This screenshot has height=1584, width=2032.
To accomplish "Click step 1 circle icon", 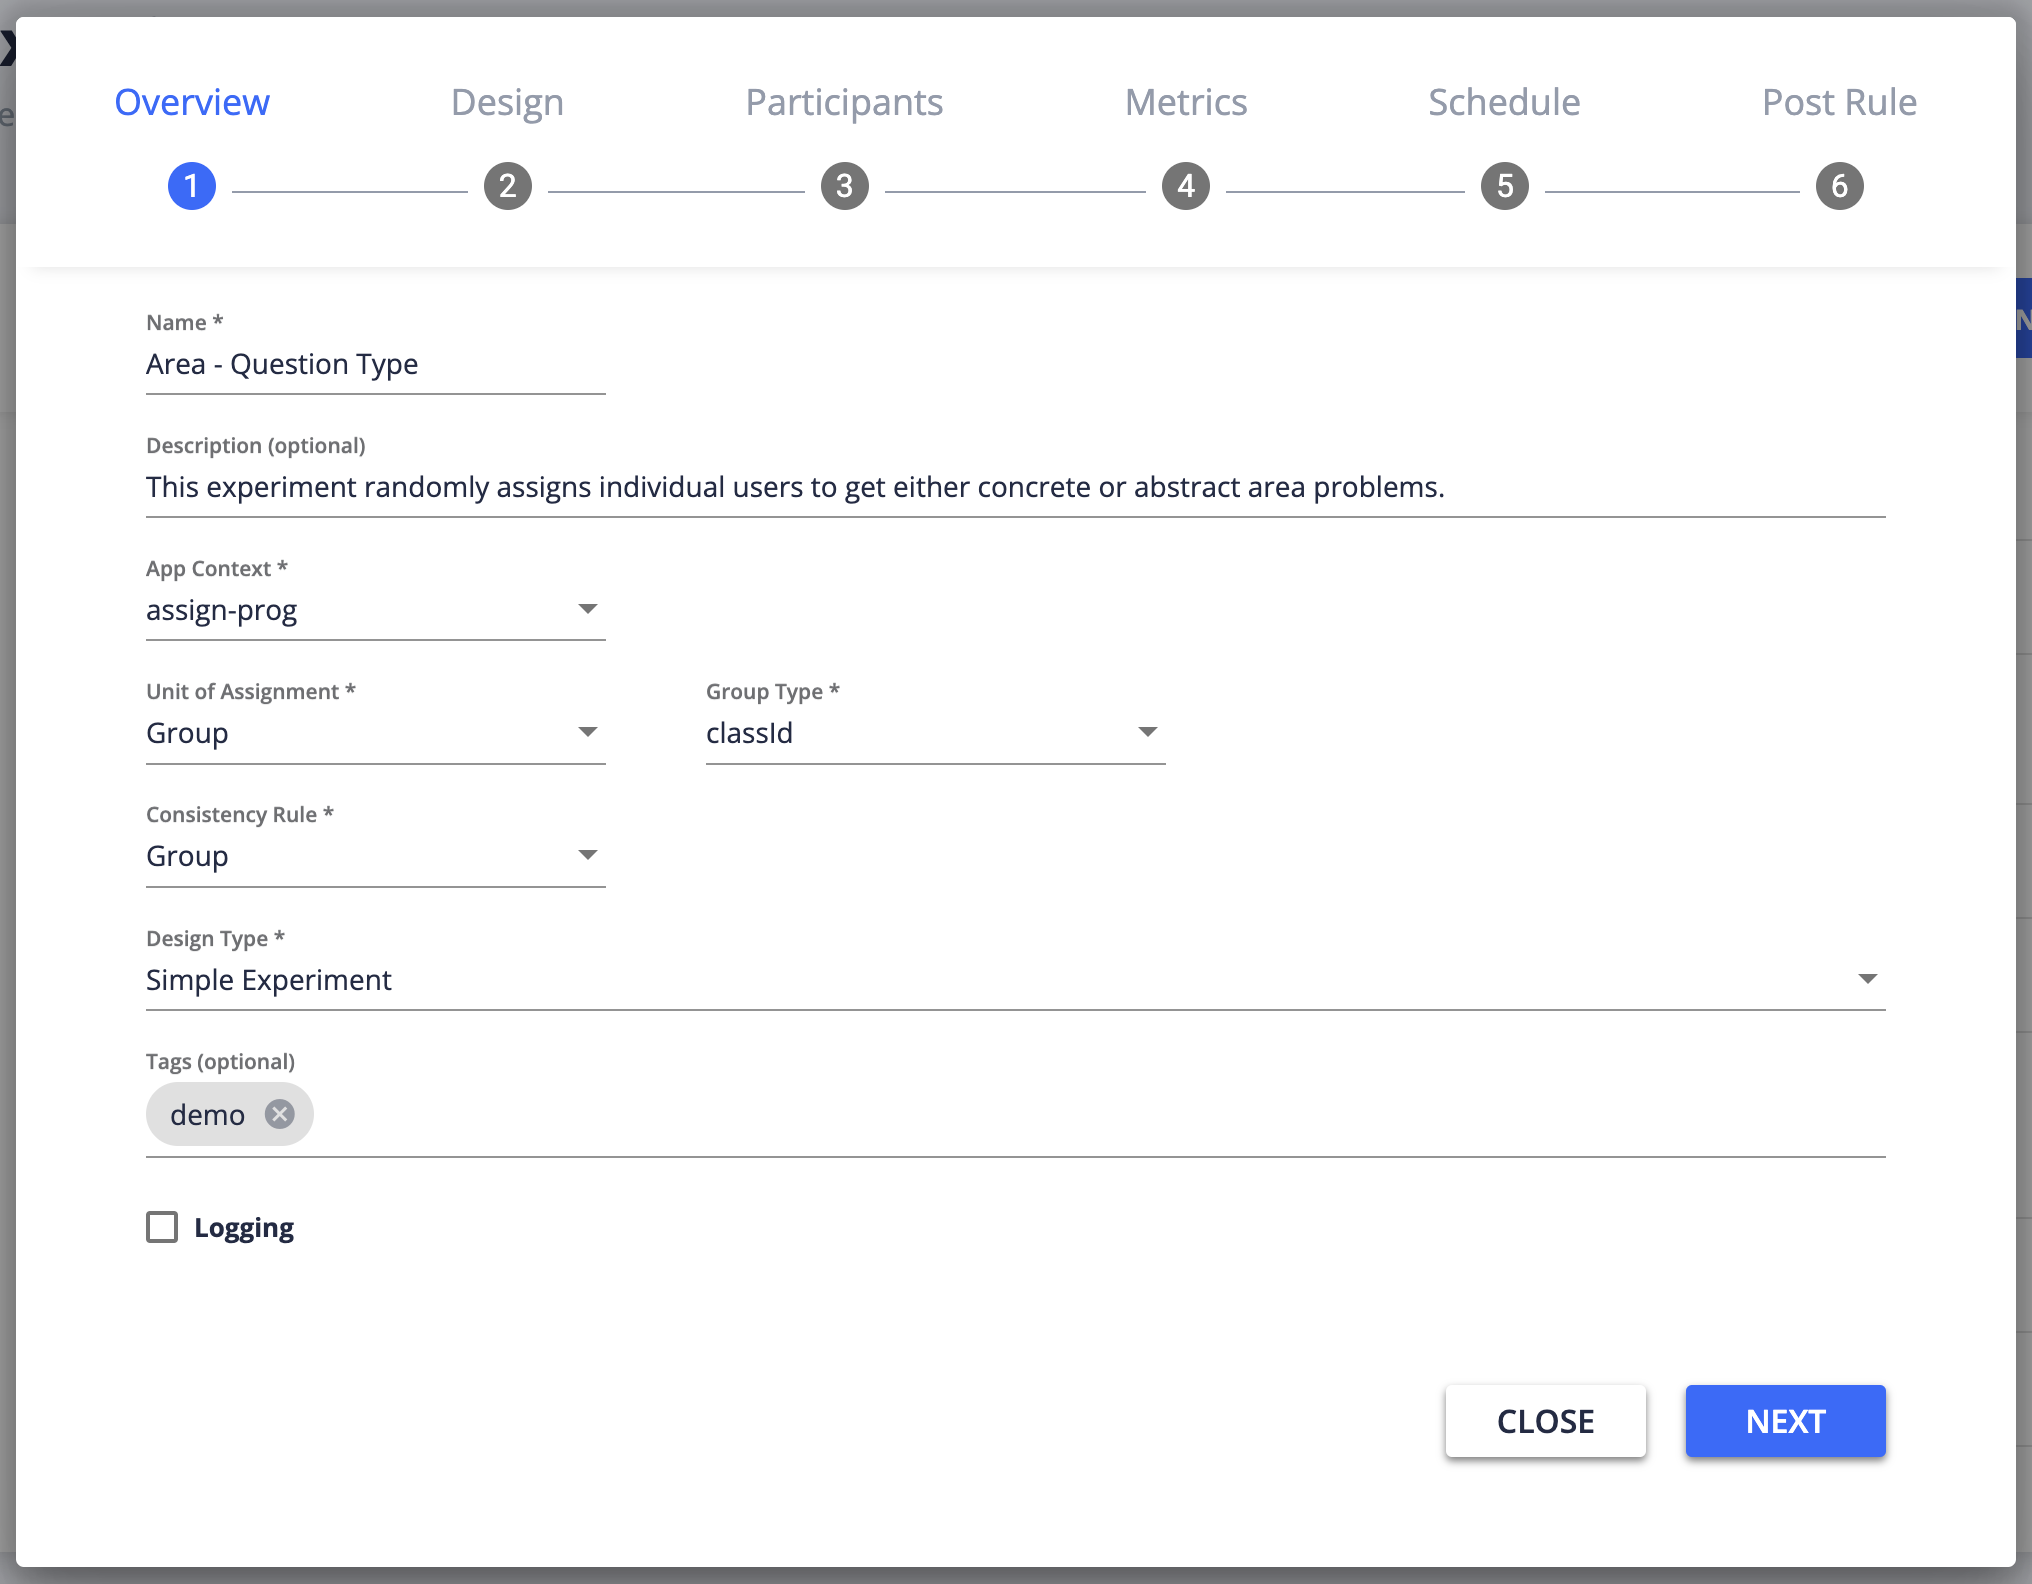I will tap(191, 186).
